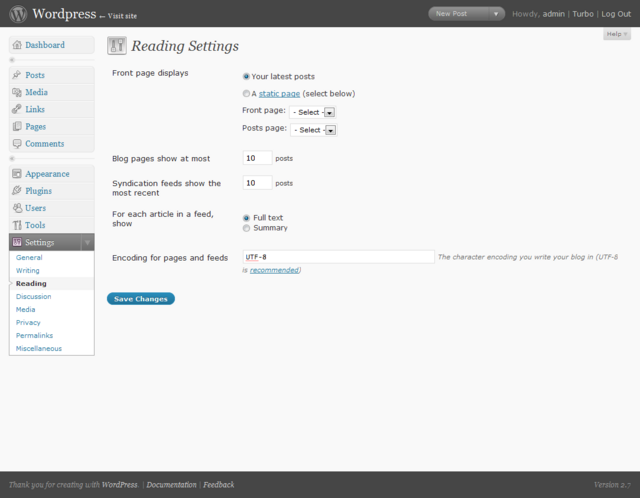Select 'Your latest posts' radio button
640x498 pixels.
[246, 76]
